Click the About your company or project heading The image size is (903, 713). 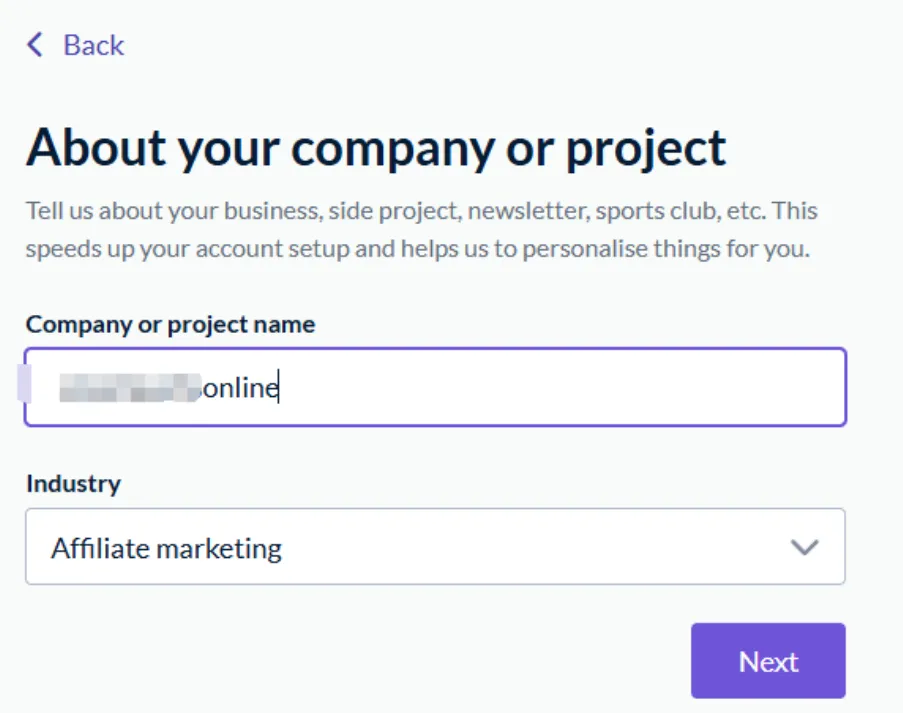point(376,148)
